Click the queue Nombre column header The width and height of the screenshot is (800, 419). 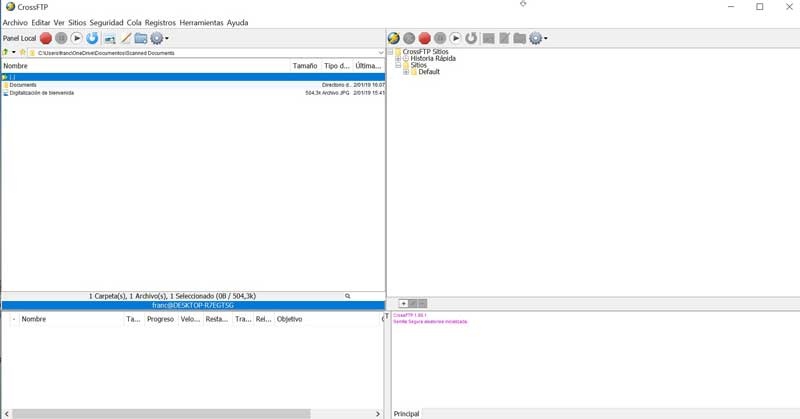70,319
